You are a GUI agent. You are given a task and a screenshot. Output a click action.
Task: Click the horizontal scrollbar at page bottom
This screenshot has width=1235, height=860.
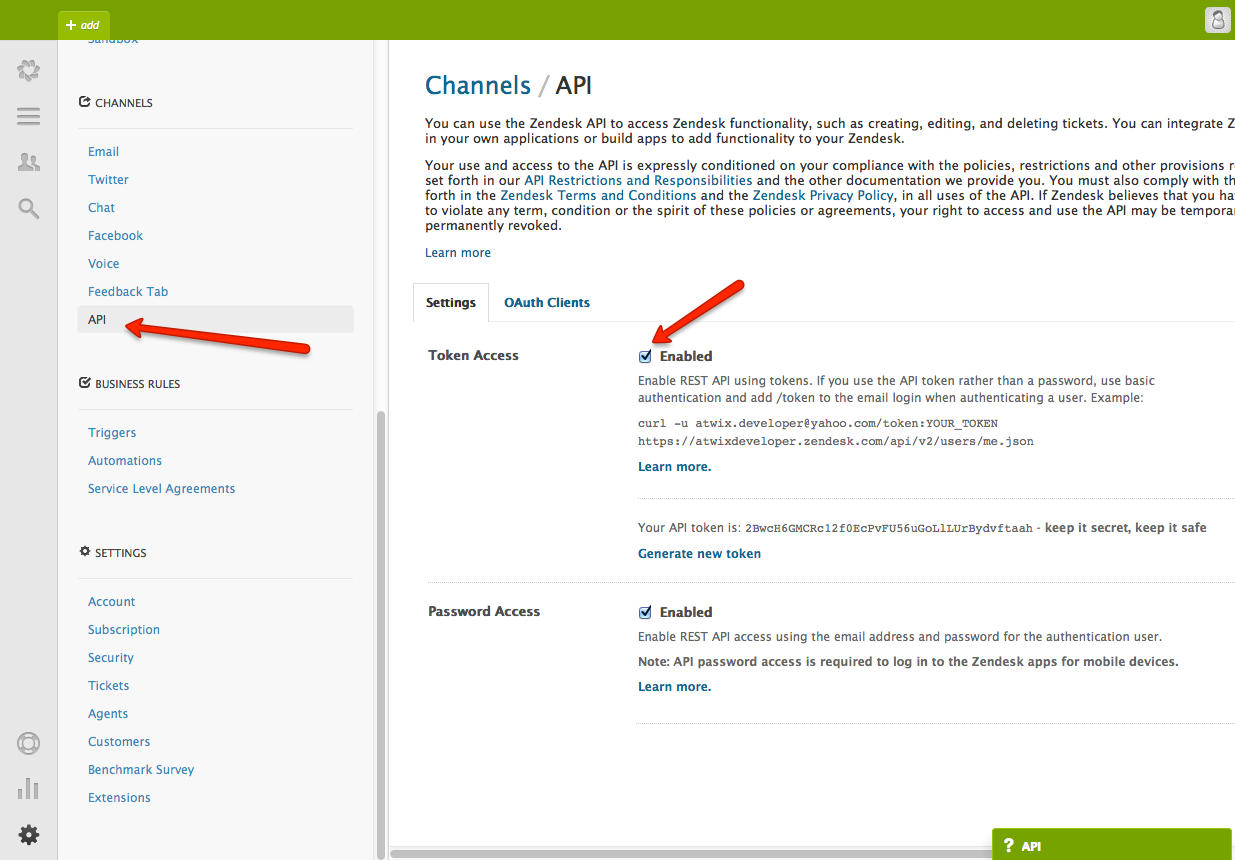[x=690, y=853]
